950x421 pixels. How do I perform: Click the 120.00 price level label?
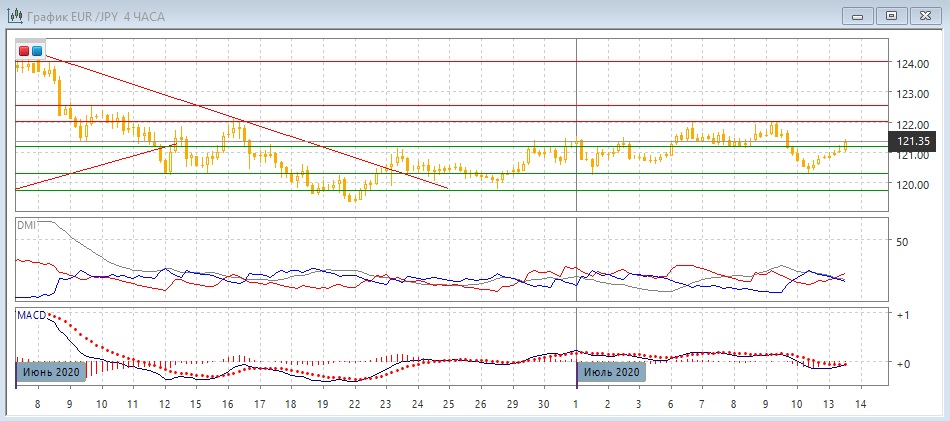point(913,186)
